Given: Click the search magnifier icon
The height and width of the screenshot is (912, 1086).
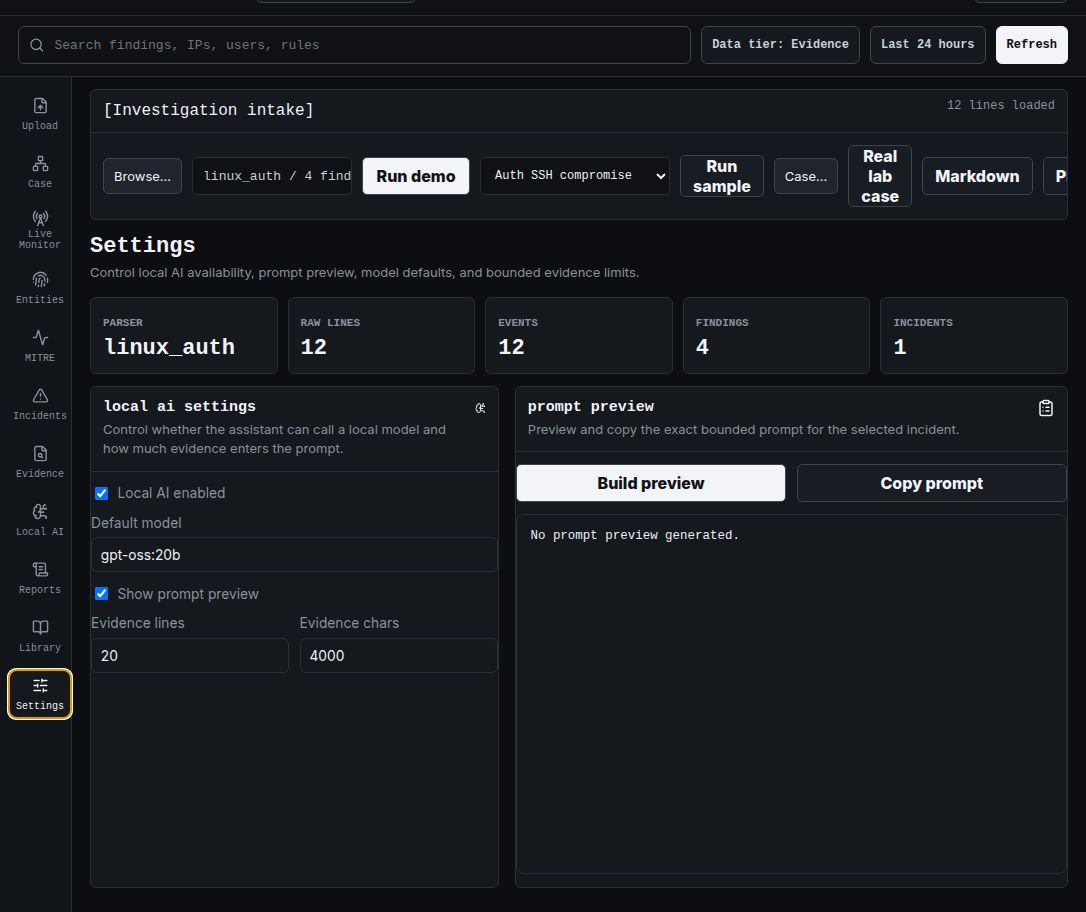Looking at the screenshot, I should coord(37,45).
